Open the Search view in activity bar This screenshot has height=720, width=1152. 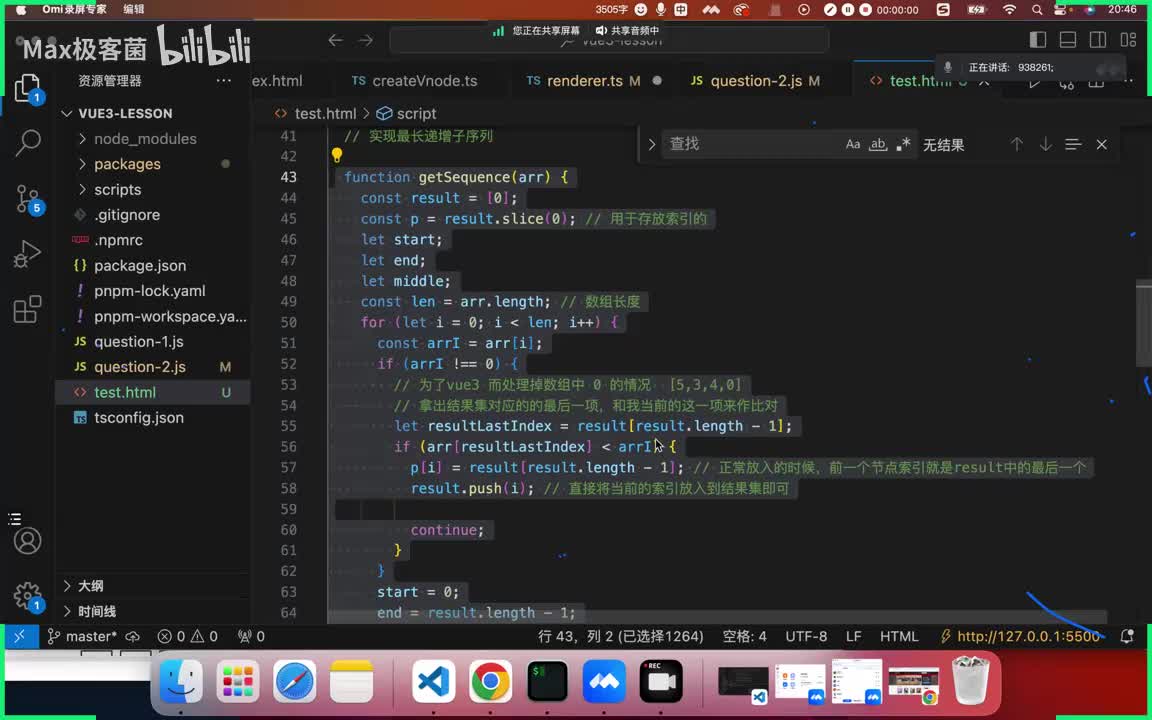point(28,143)
